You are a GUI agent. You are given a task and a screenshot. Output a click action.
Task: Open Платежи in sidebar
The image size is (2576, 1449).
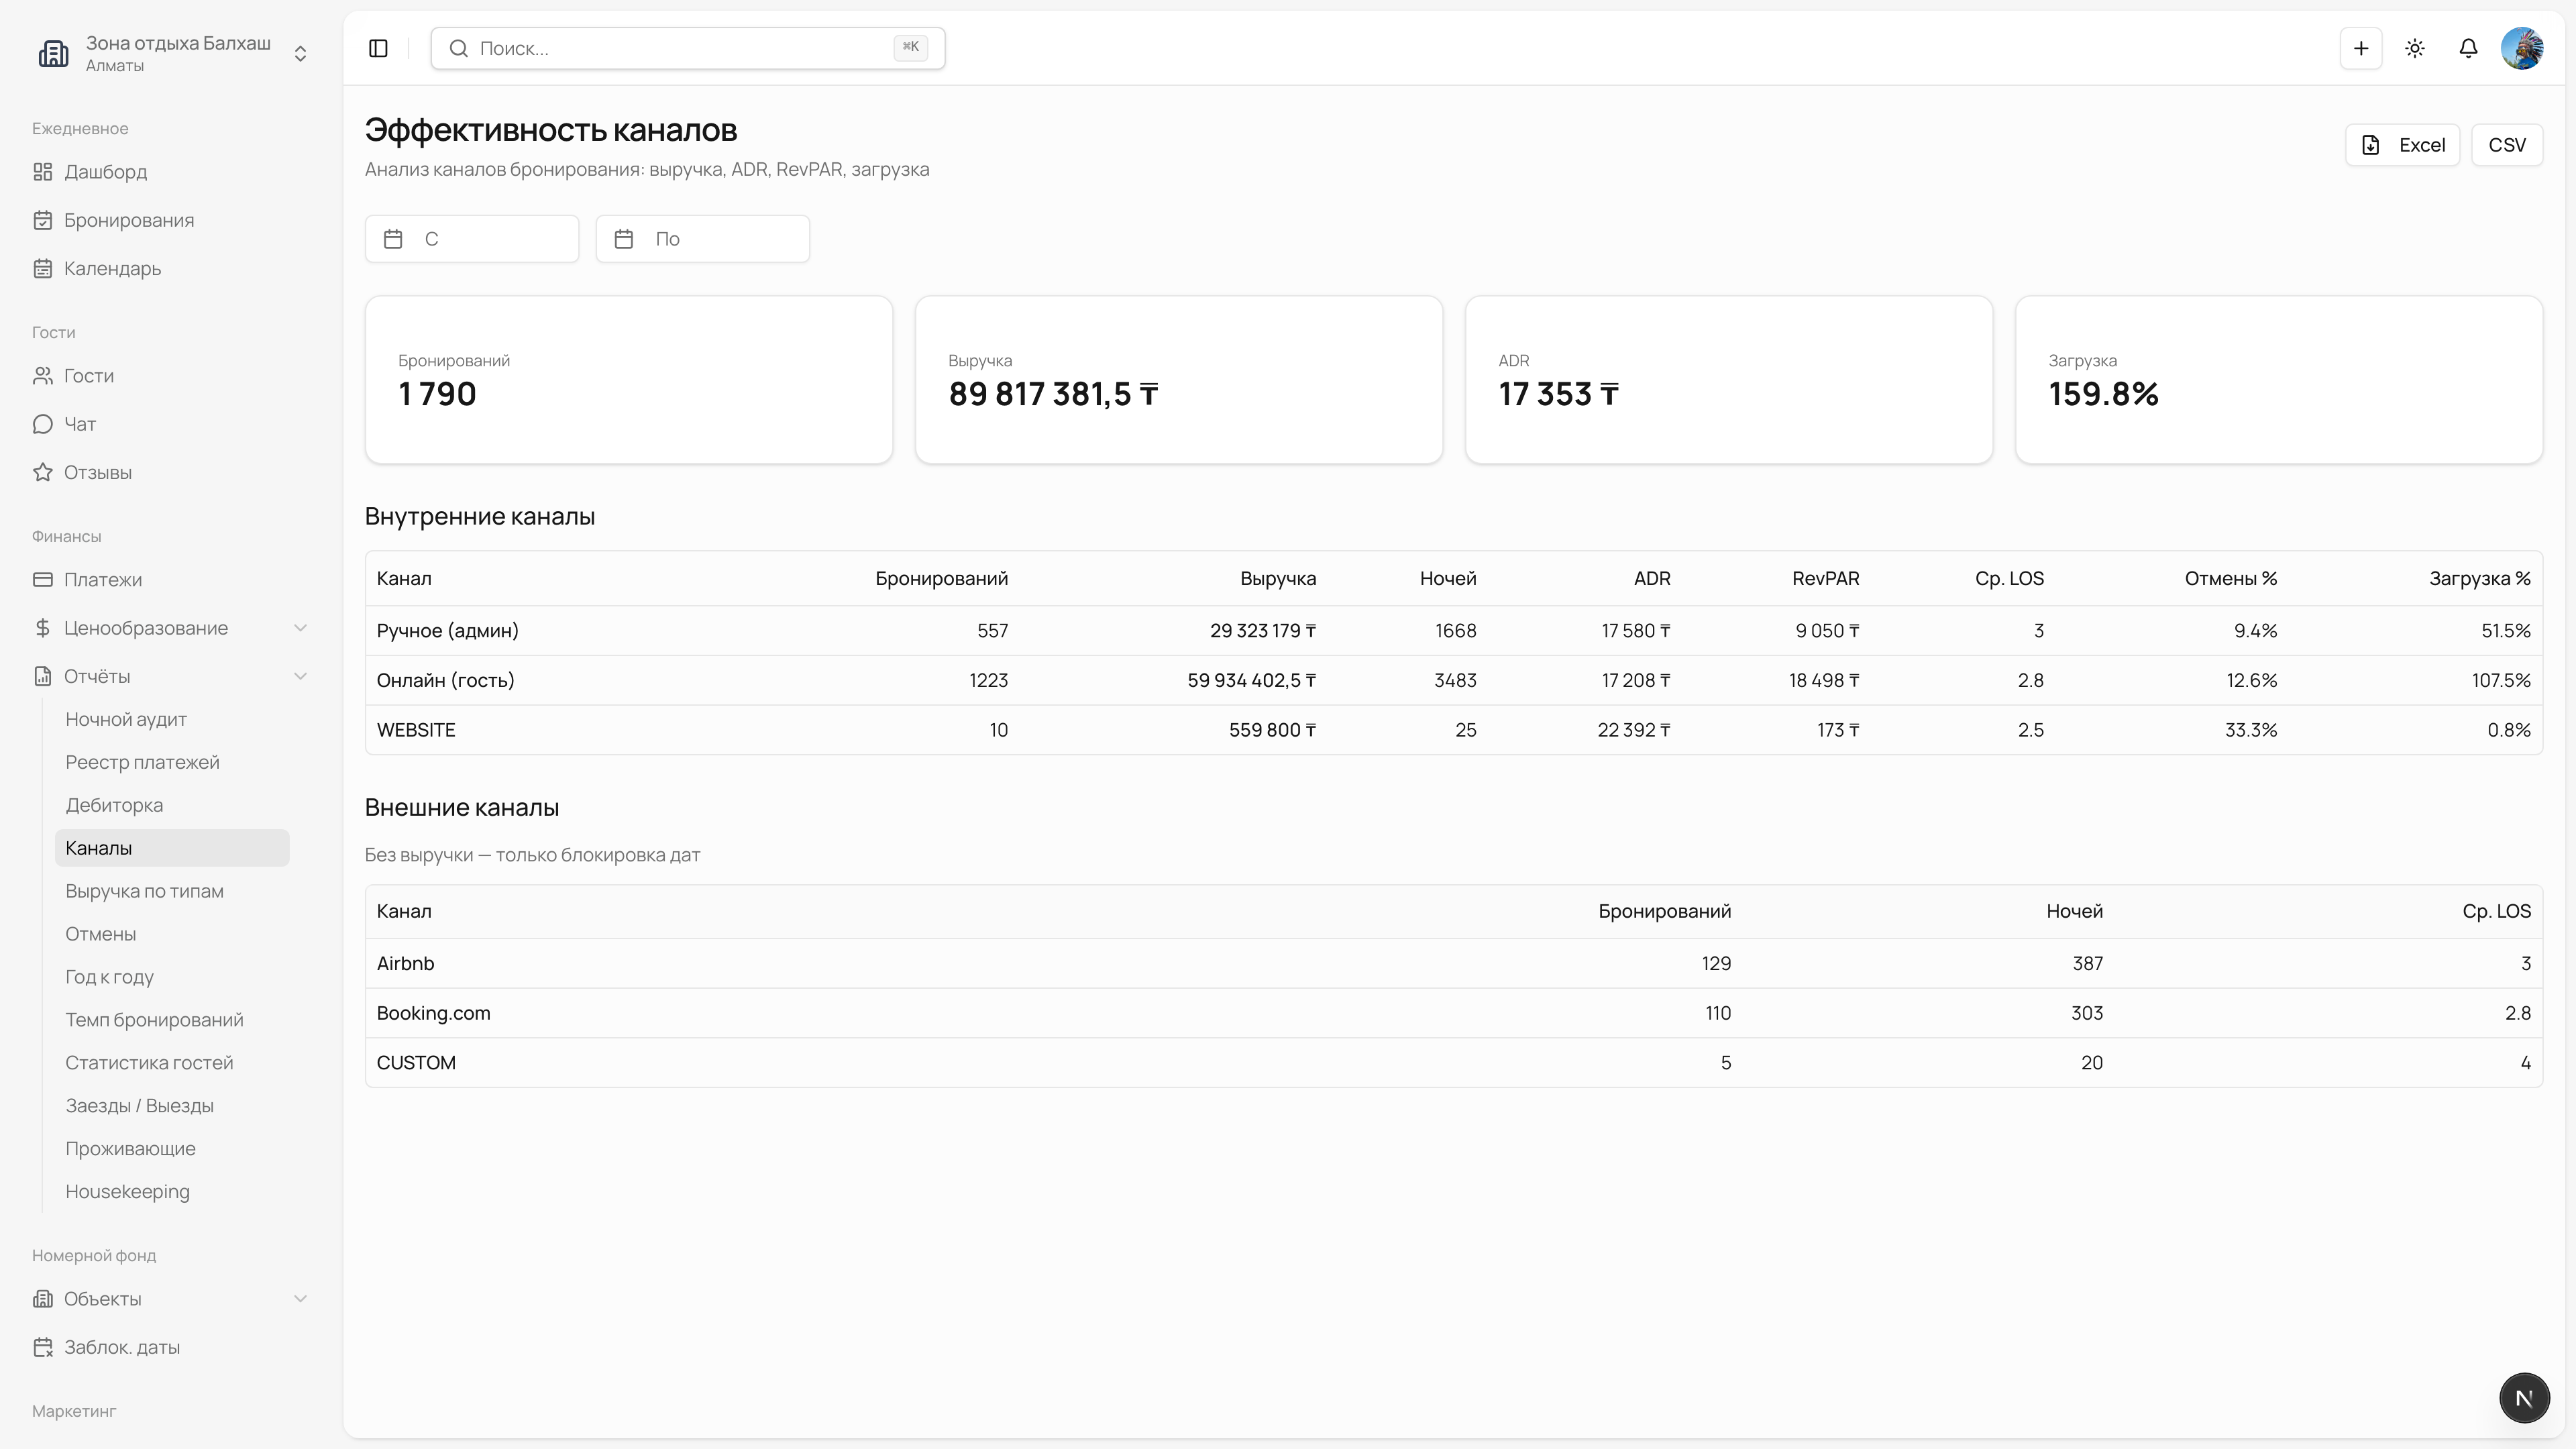102,580
